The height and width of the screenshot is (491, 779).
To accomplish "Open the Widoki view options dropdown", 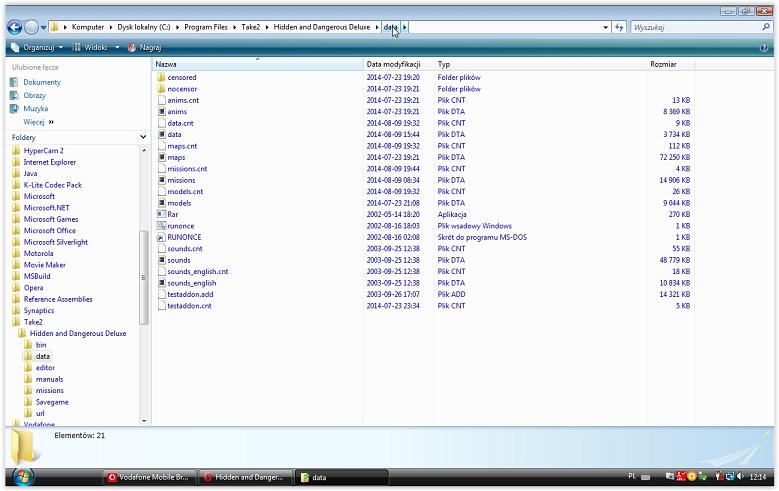I will pos(91,47).
